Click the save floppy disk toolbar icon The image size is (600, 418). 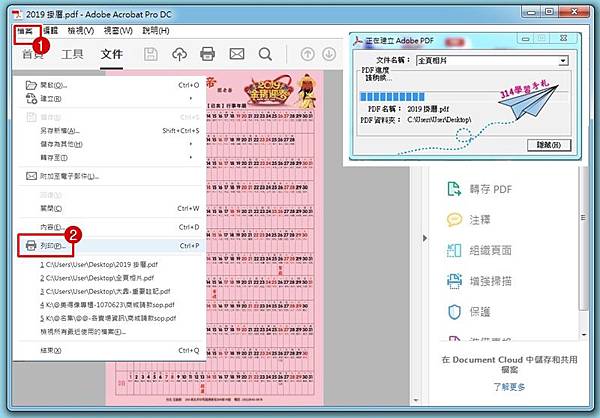click(x=150, y=54)
